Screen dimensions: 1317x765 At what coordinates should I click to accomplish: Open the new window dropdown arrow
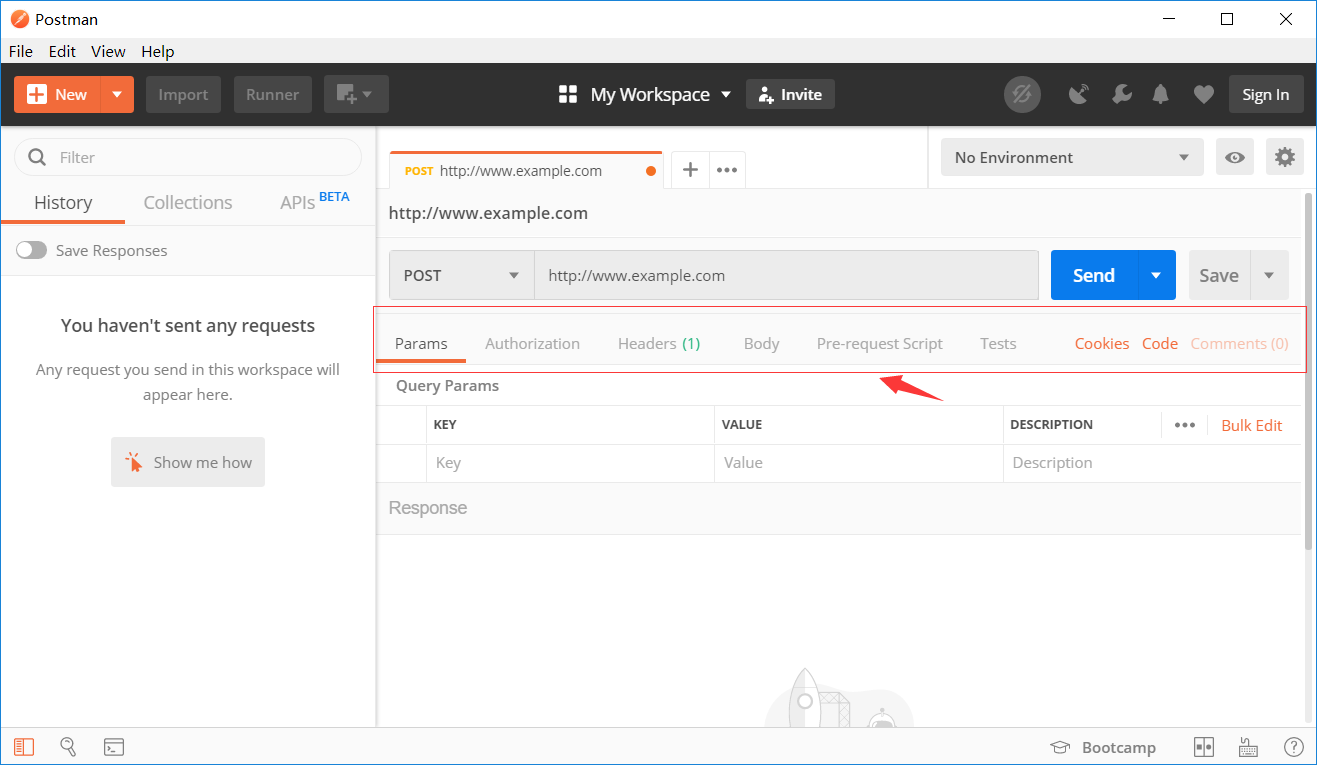(x=367, y=94)
